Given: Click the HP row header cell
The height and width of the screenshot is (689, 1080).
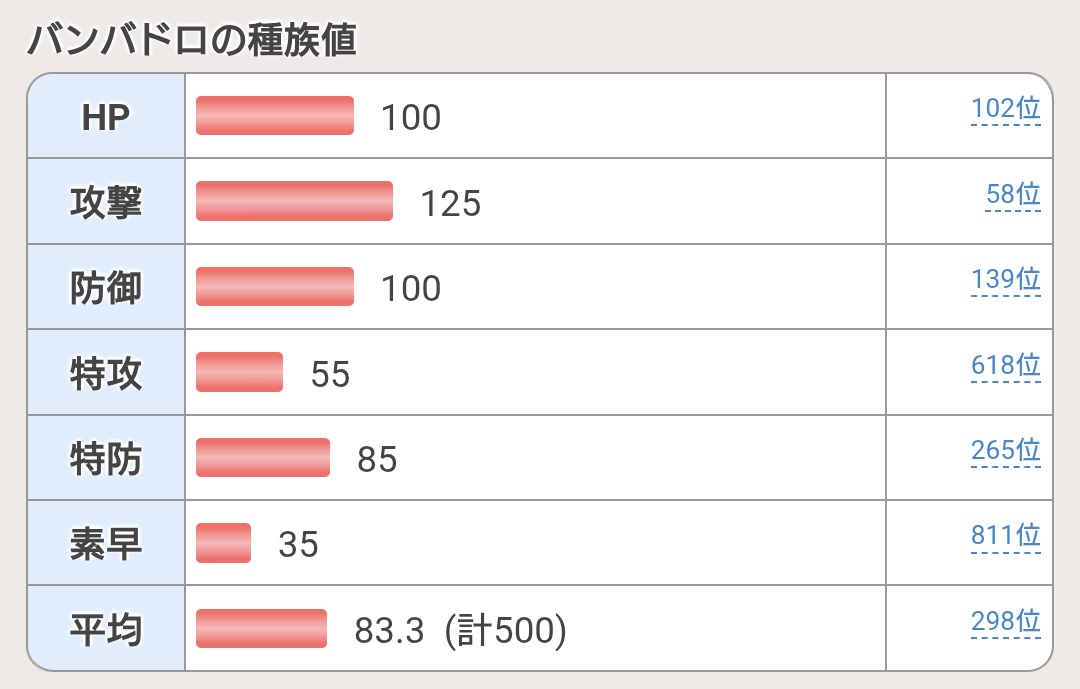Looking at the screenshot, I should click(106, 116).
